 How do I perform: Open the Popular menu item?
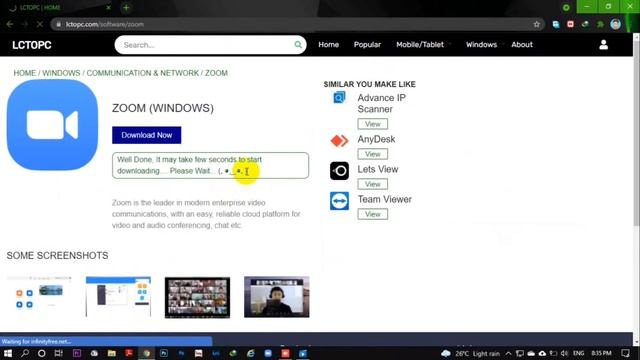pyautogui.click(x=367, y=44)
